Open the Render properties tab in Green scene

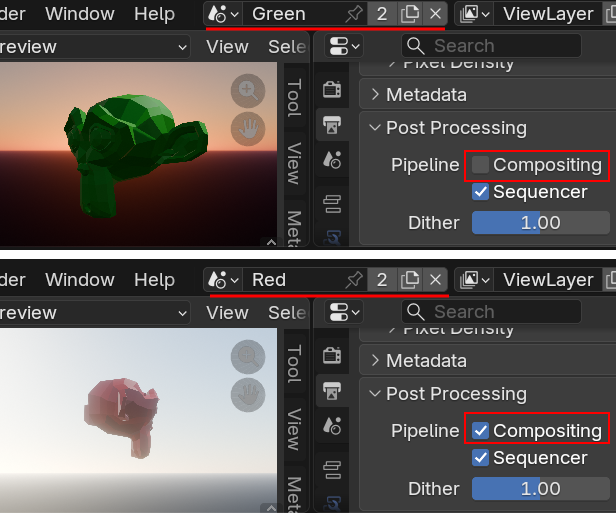pos(332,89)
